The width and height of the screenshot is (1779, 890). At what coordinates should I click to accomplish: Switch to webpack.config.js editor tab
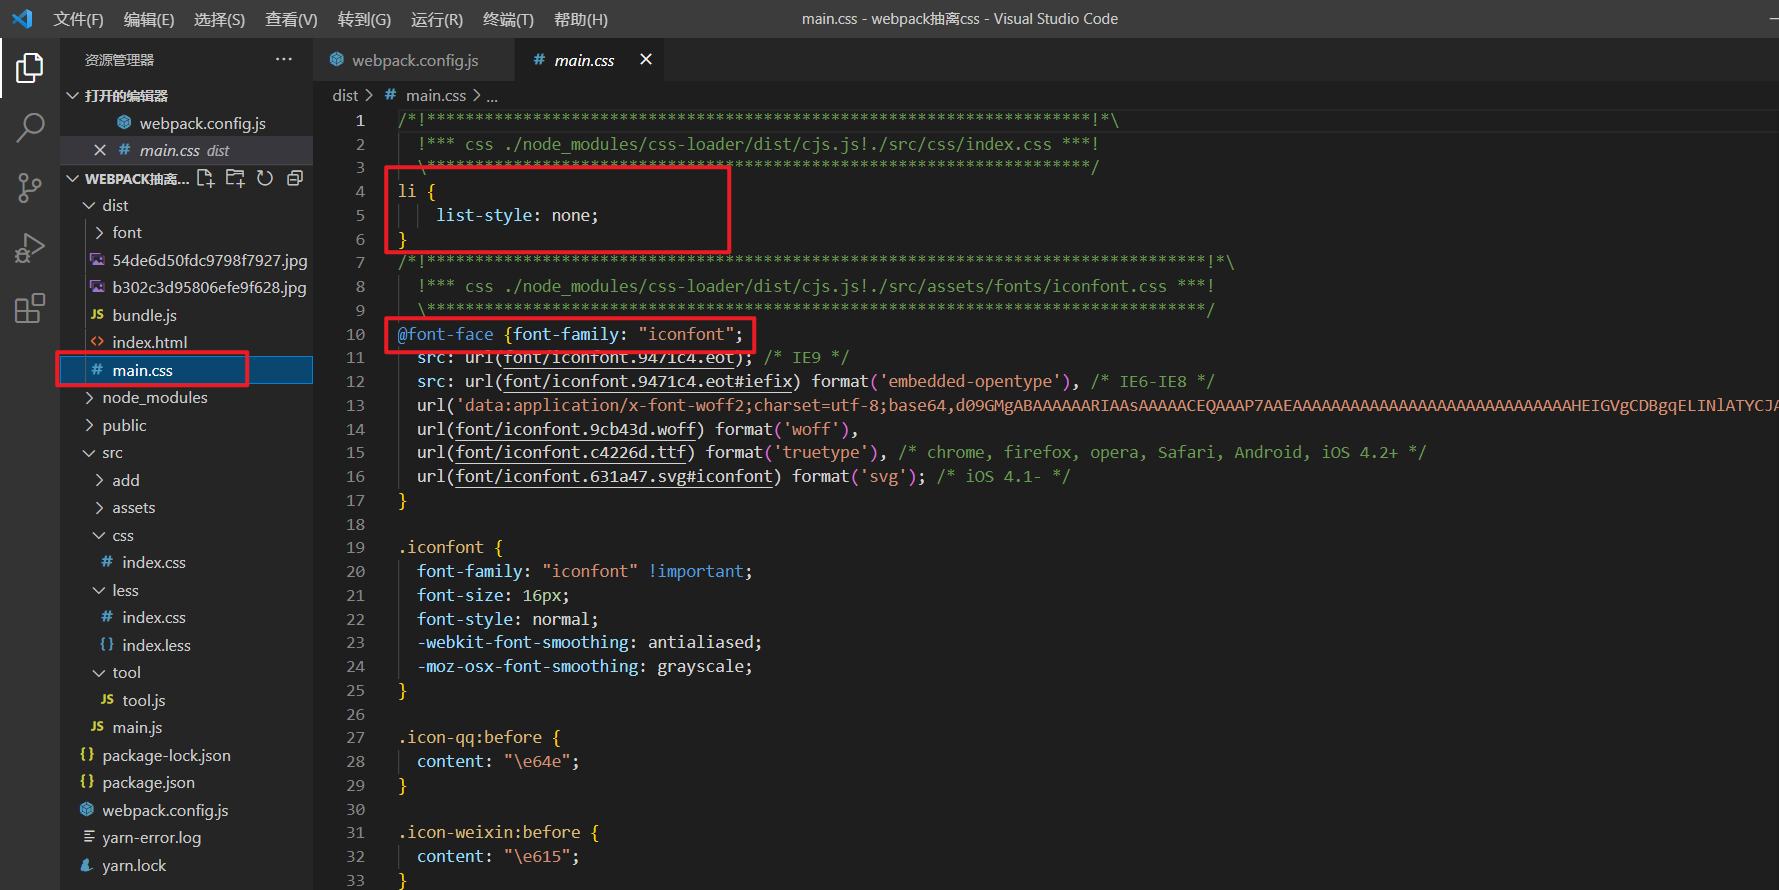(x=414, y=60)
